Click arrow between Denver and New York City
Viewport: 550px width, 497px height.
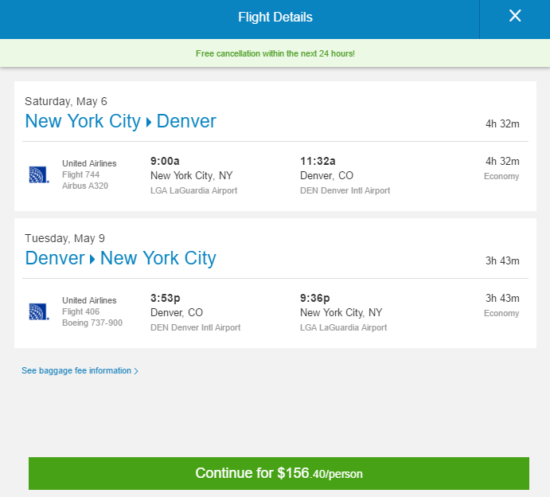pos(92,260)
